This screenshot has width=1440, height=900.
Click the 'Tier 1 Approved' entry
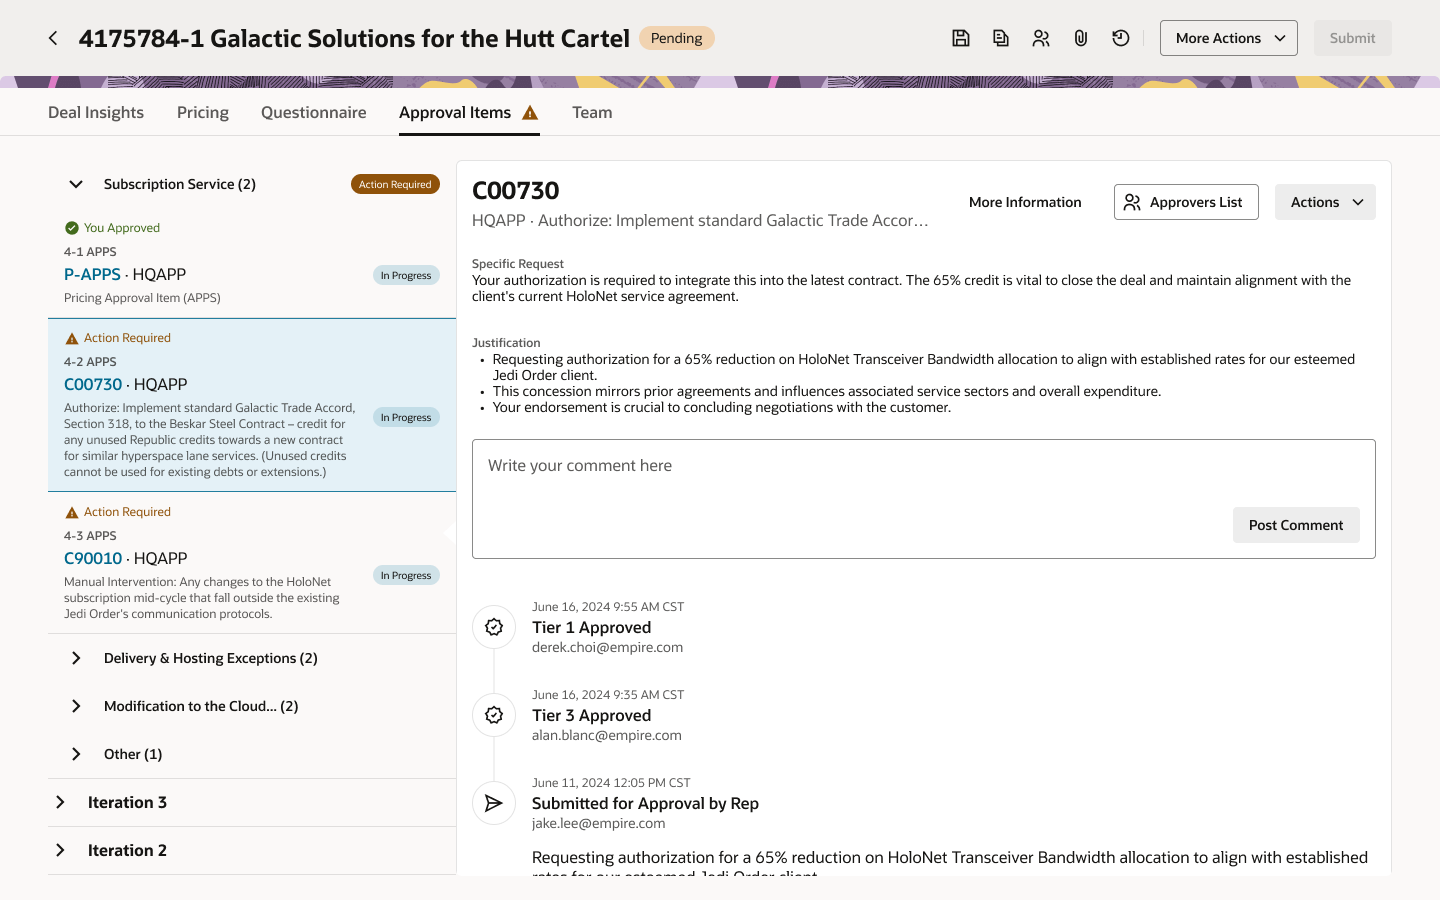tap(591, 627)
